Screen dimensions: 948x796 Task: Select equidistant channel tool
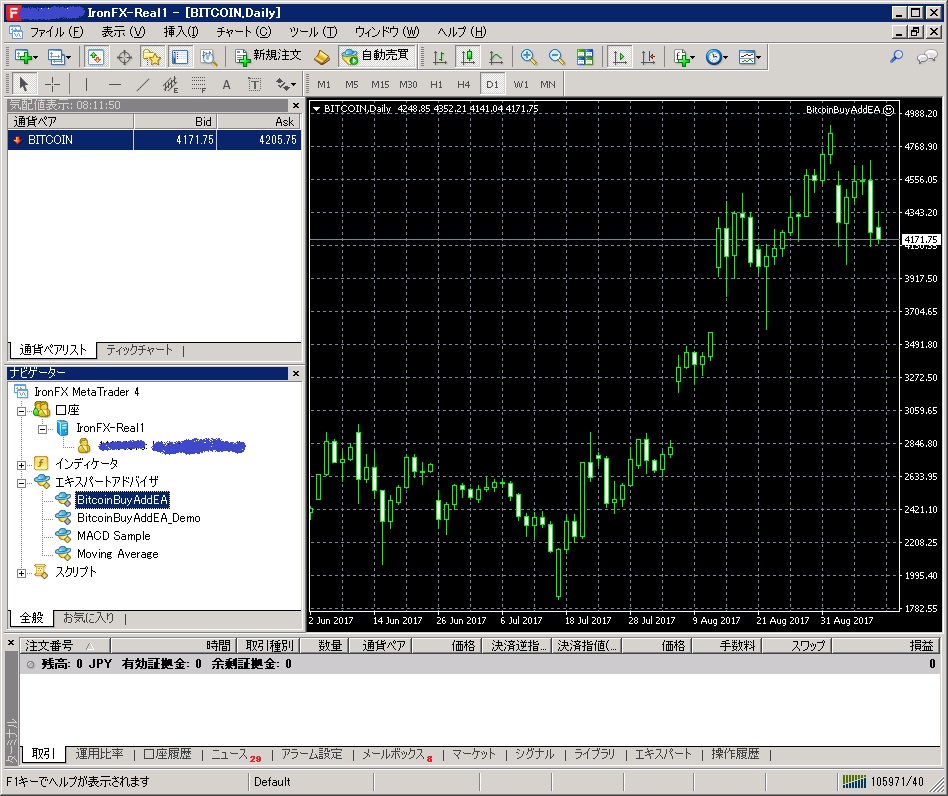[170, 84]
